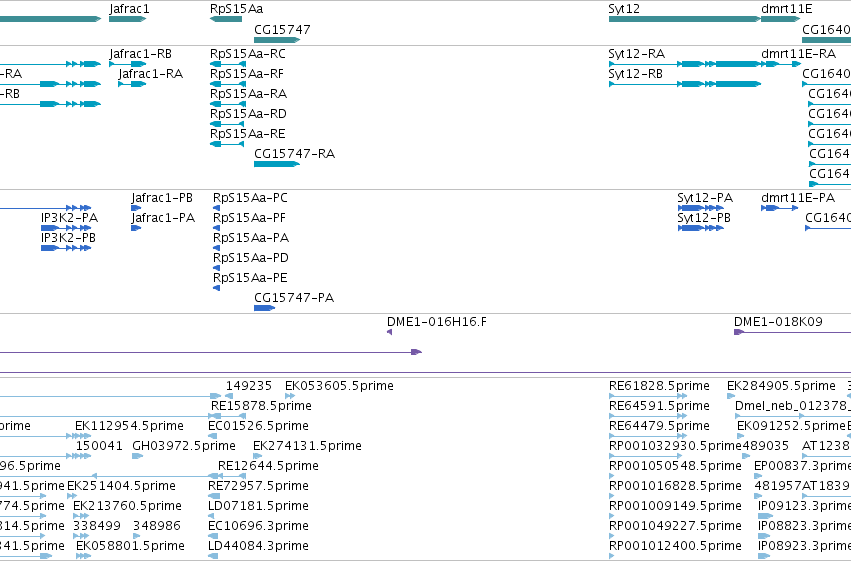Click protein IP3K2-PA
Viewport: 851px width, 561px height.
(x=69, y=219)
